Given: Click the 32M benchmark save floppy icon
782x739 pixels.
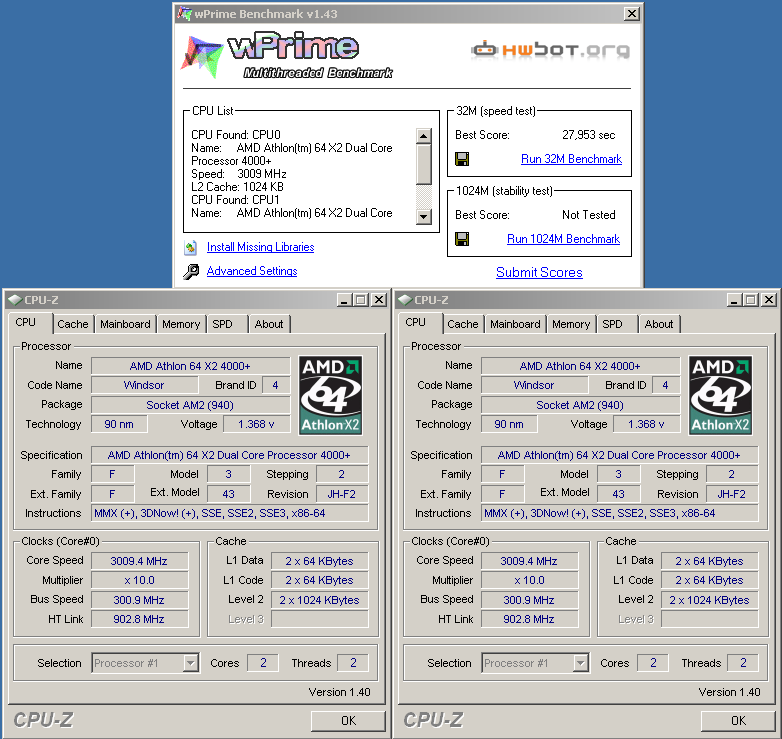Looking at the screenshot, I should (462, 159).
